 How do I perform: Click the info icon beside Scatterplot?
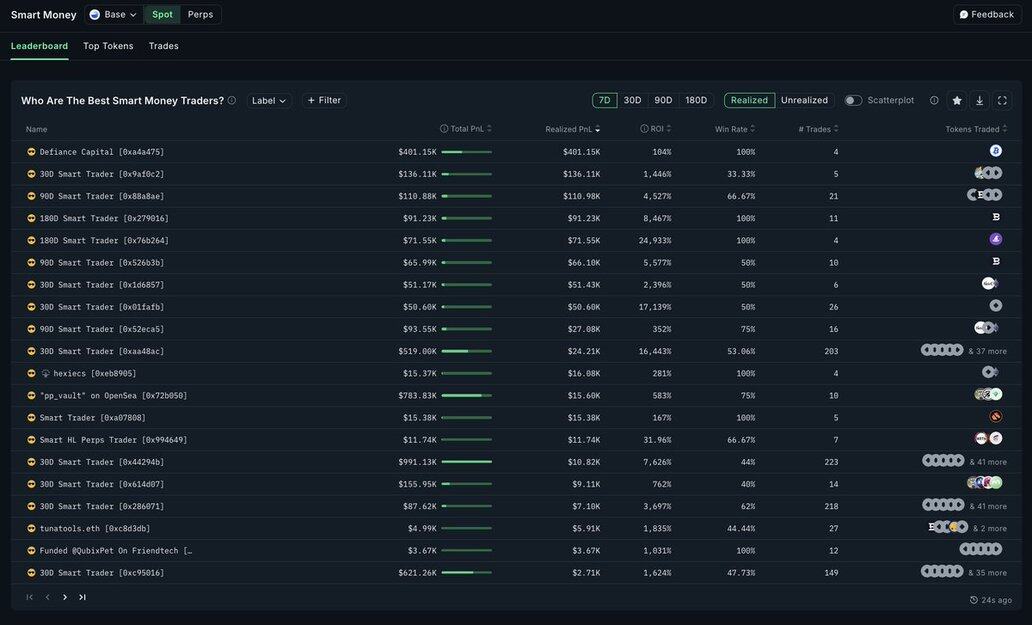934,100
